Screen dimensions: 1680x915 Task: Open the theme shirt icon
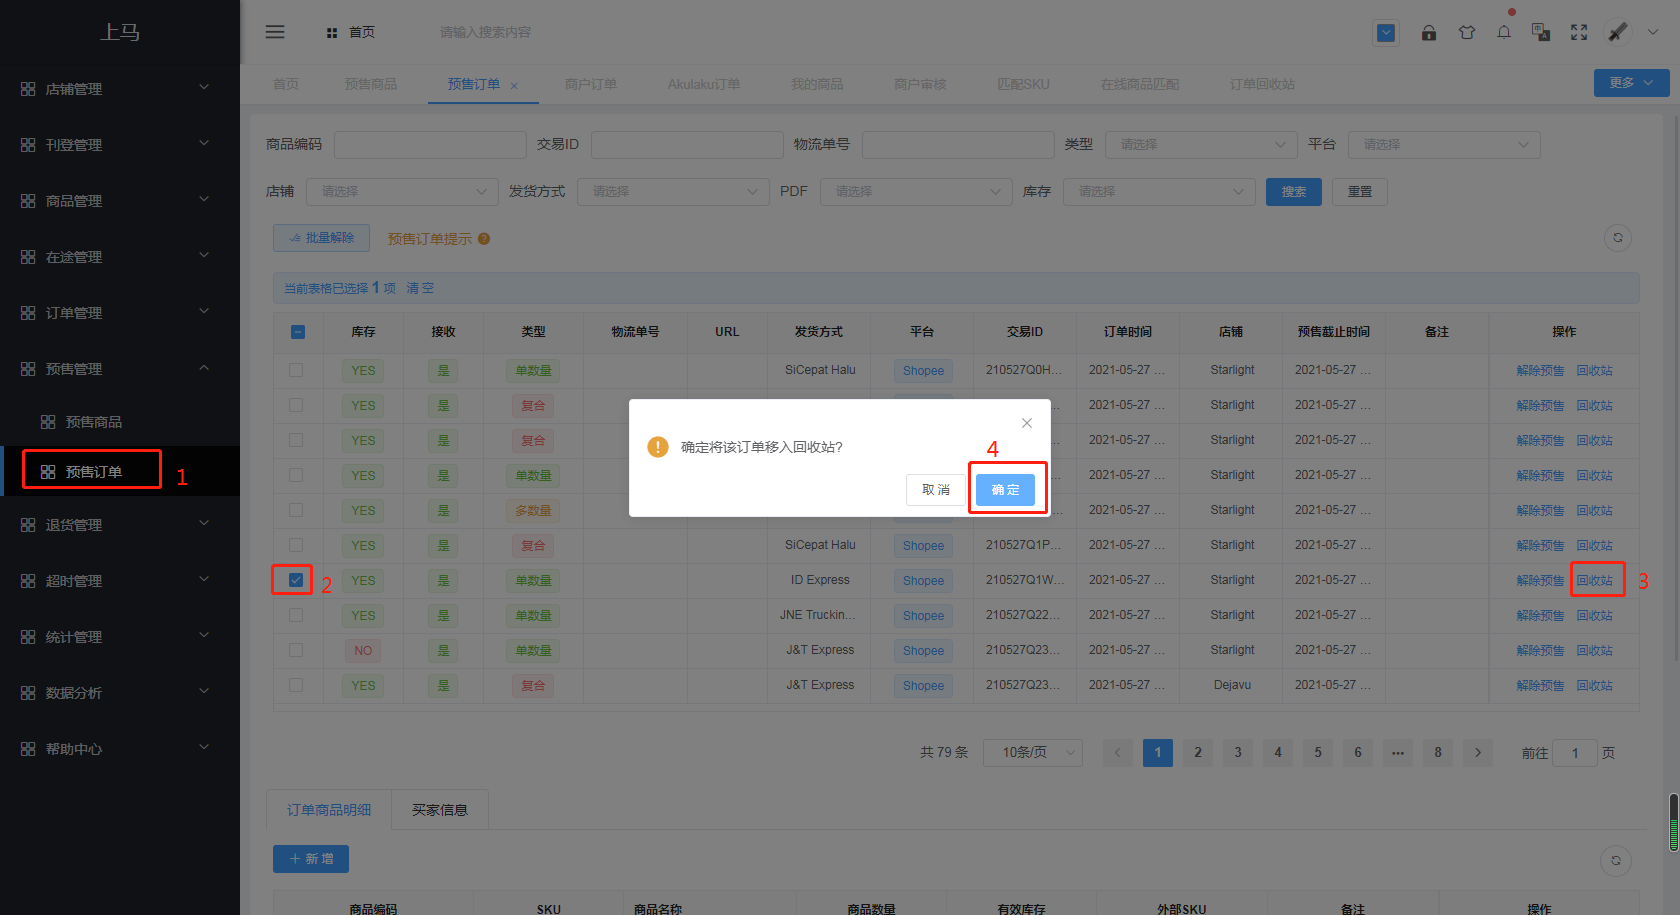point(1467,33)
